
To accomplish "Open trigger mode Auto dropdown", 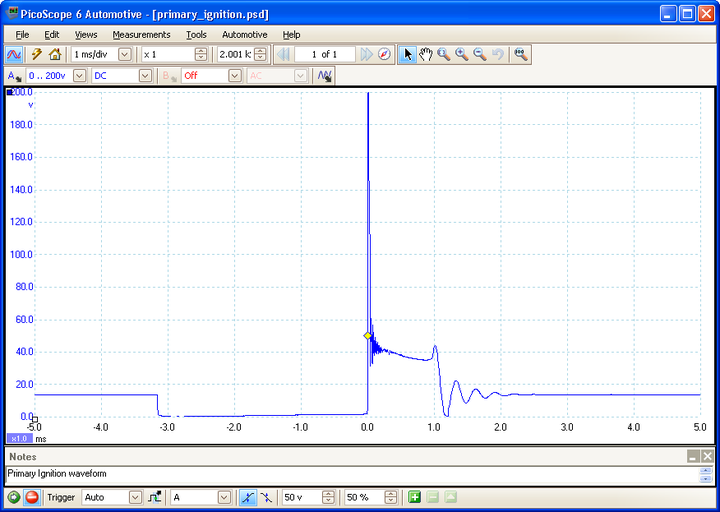I will tap(135, 497).
